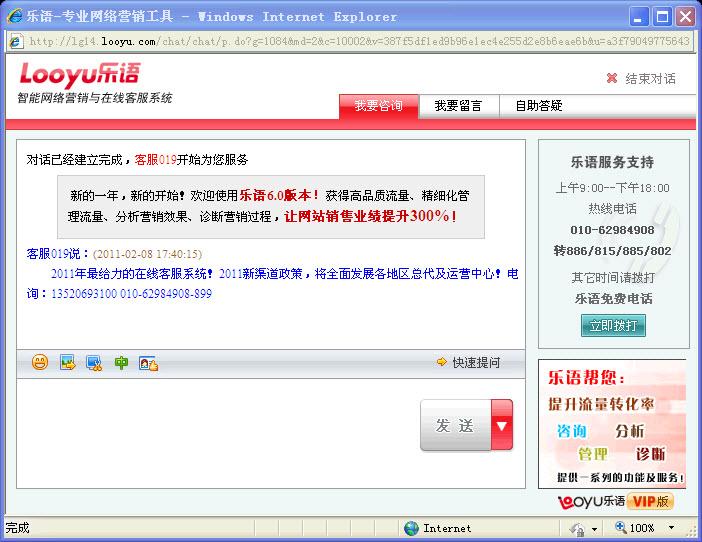Click the 快速提问 arrow icon
Screen dimensions: 702x542
pyautogui.click(x=442, y=362)
